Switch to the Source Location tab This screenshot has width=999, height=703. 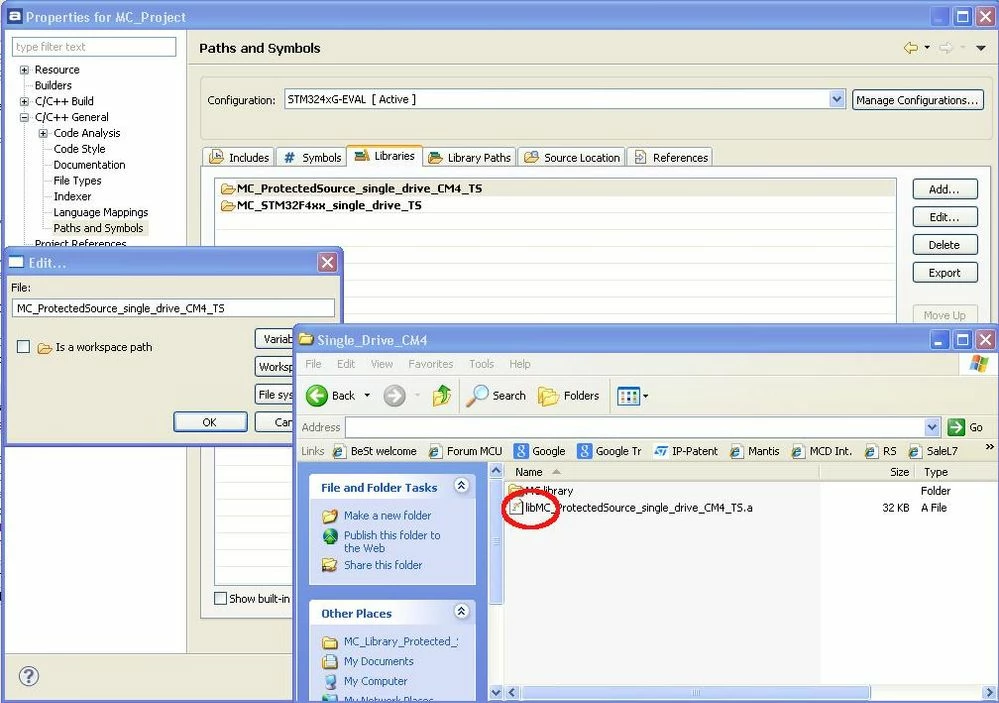click(571, 157)
